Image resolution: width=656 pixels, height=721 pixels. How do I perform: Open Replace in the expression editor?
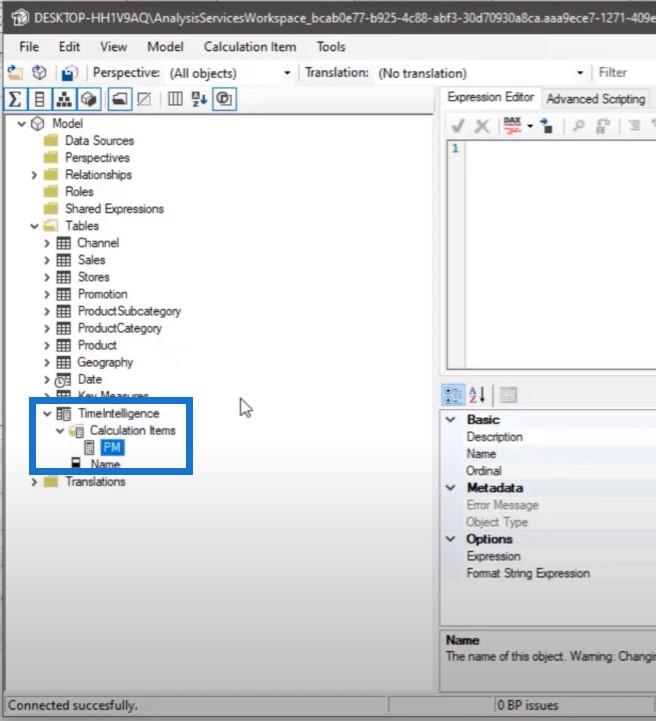603,126
